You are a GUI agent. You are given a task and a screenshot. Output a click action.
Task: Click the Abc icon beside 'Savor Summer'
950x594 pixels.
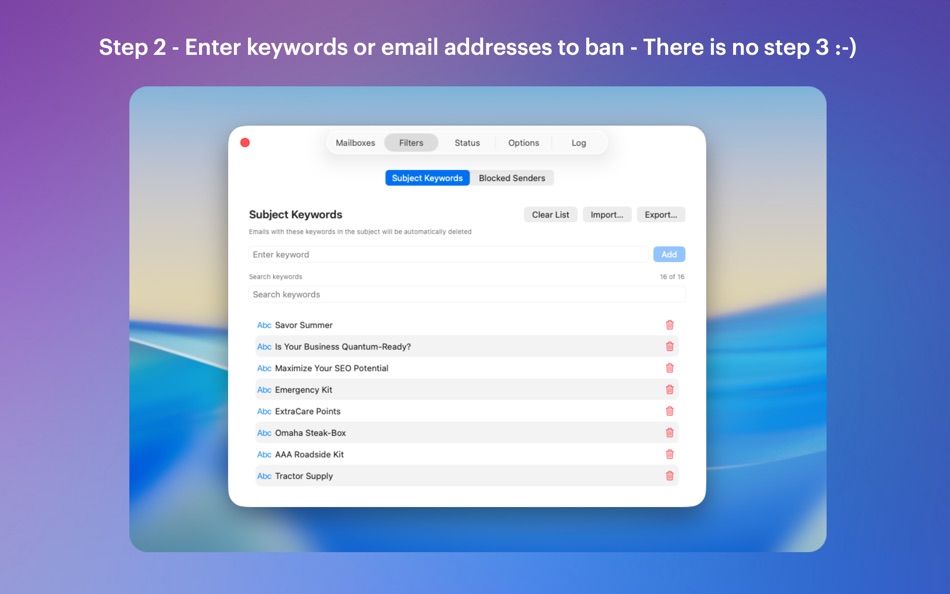tap(263, 324)
